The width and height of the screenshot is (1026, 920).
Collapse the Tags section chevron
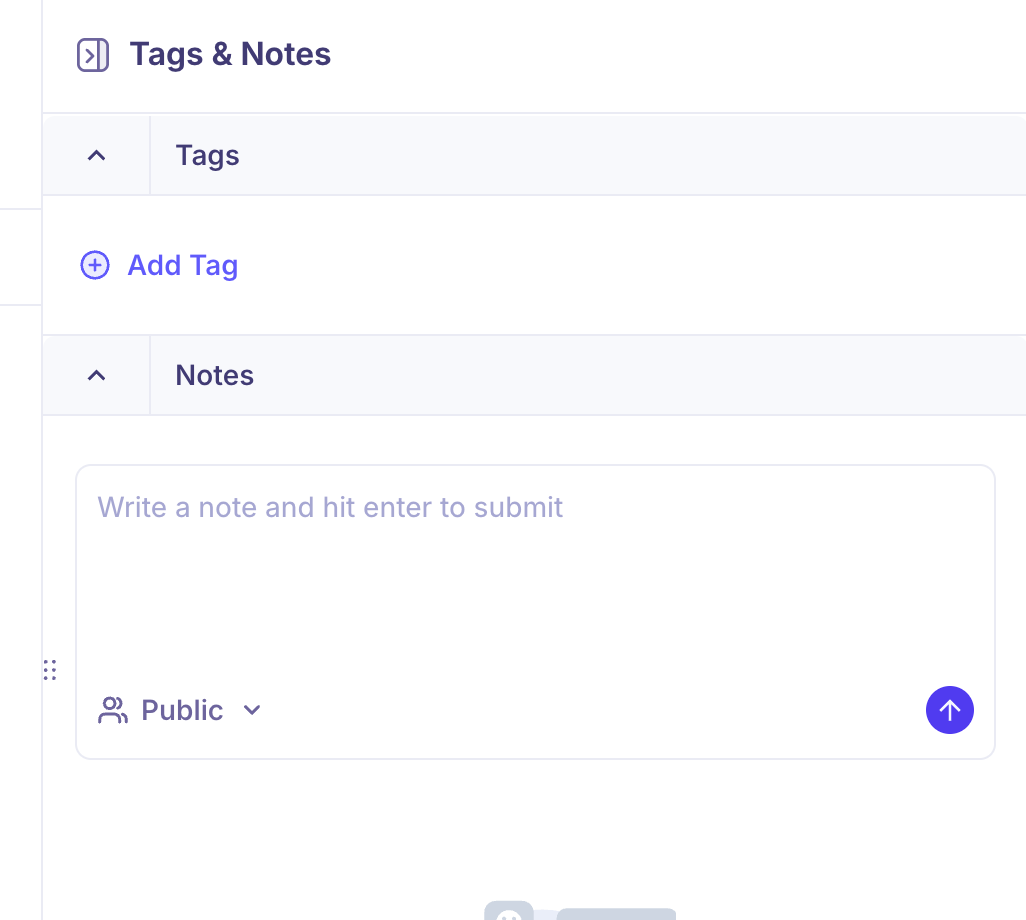click(96, 155)
